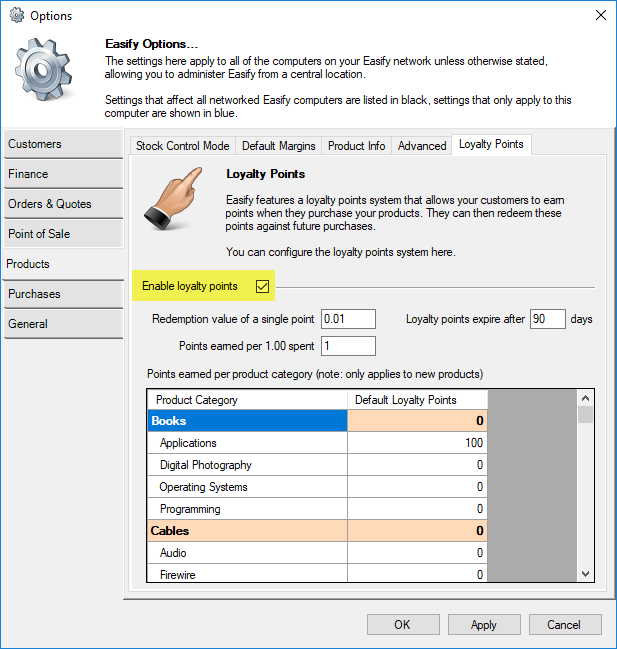Click the category list scroll down arrow

[585, 574]
